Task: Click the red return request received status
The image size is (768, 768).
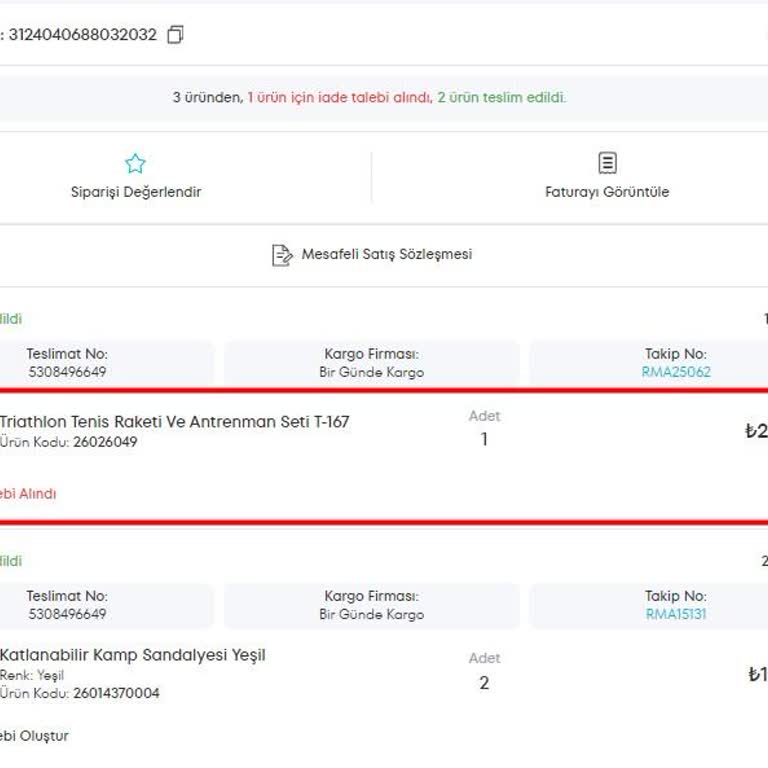Action: [x=28, y=494]
